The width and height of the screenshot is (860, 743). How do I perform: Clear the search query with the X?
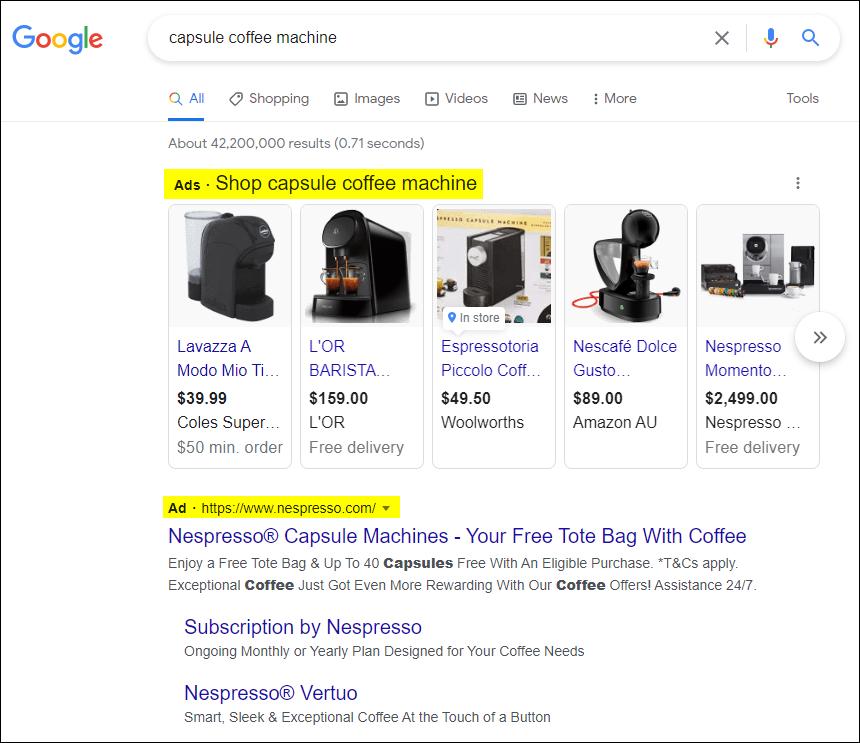(x=722, y=38)
